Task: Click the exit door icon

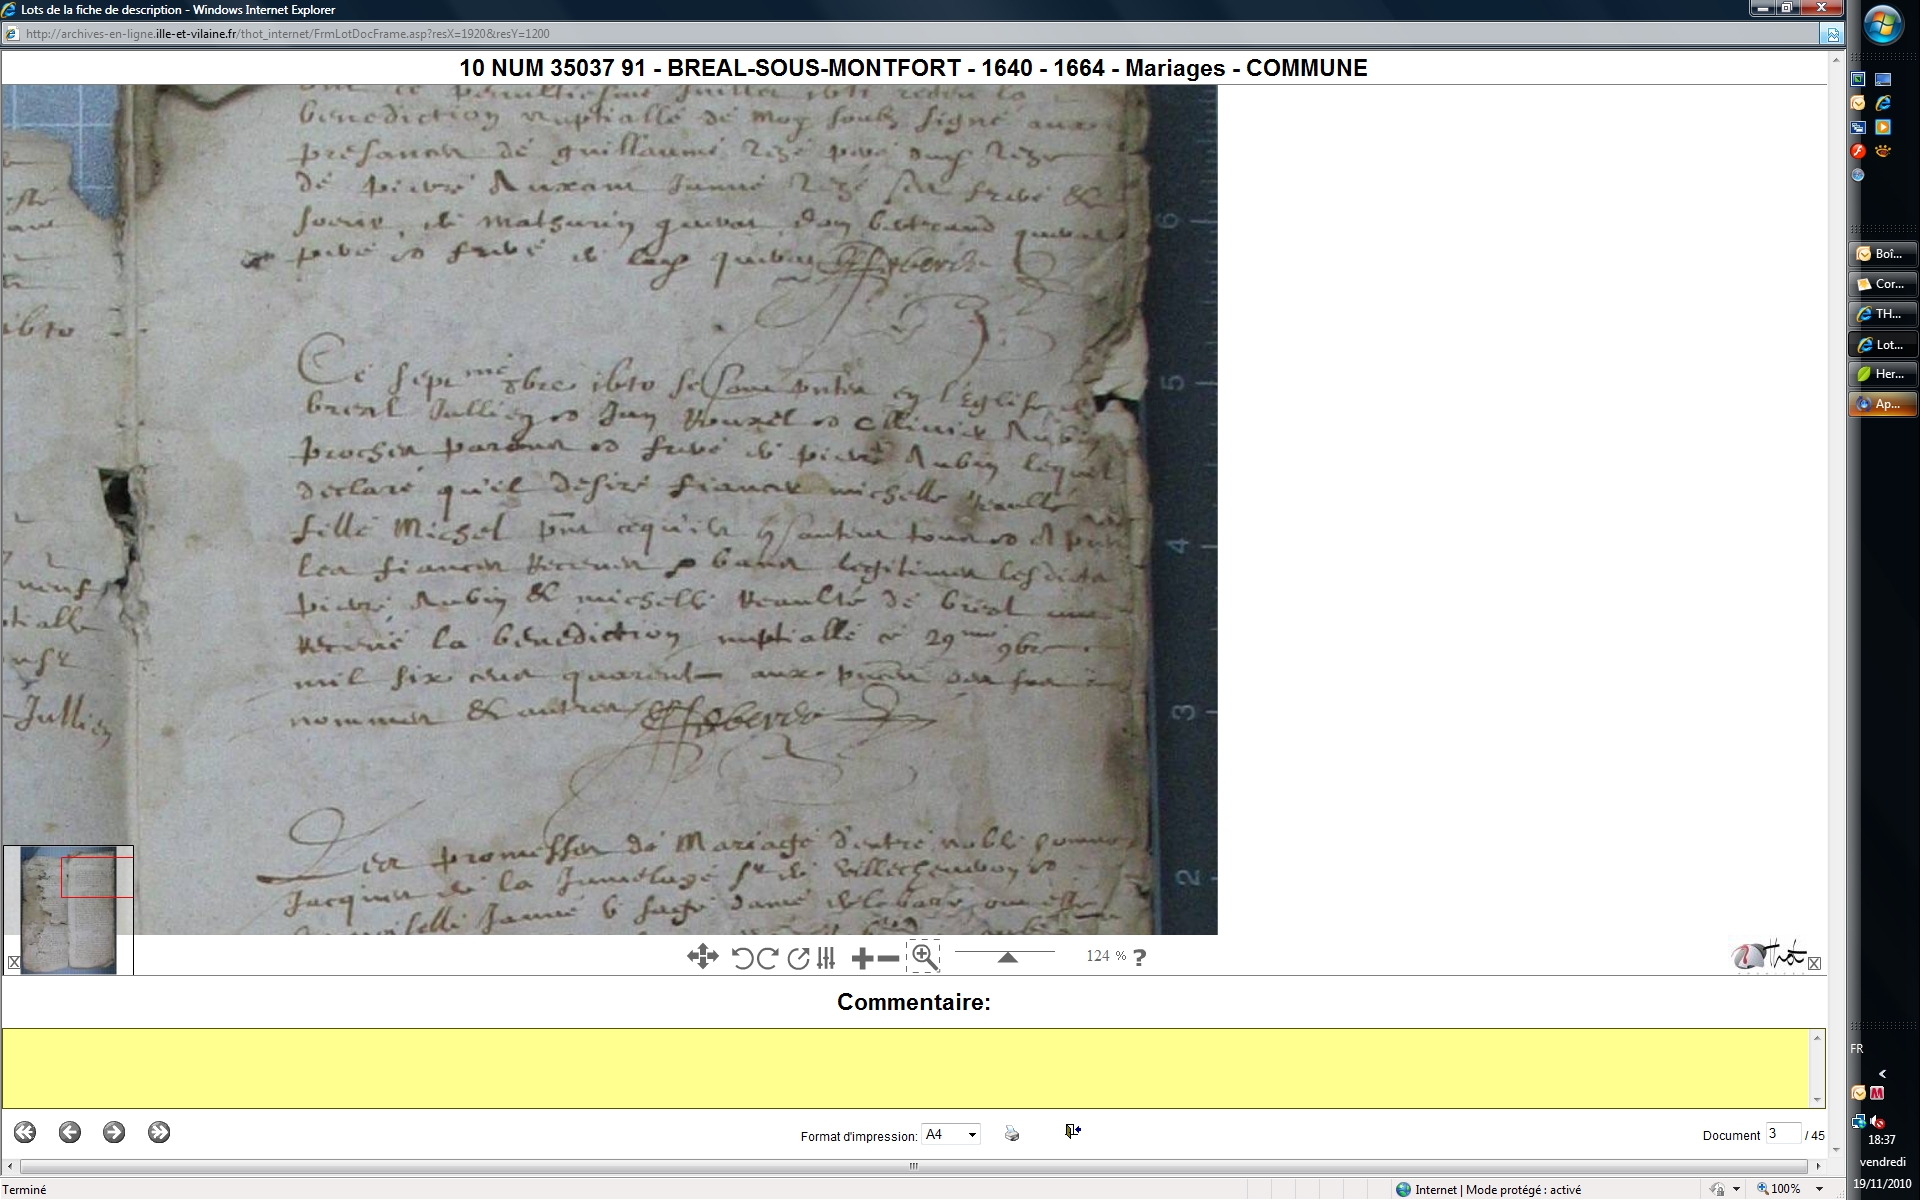Action: [1072, 1131]
